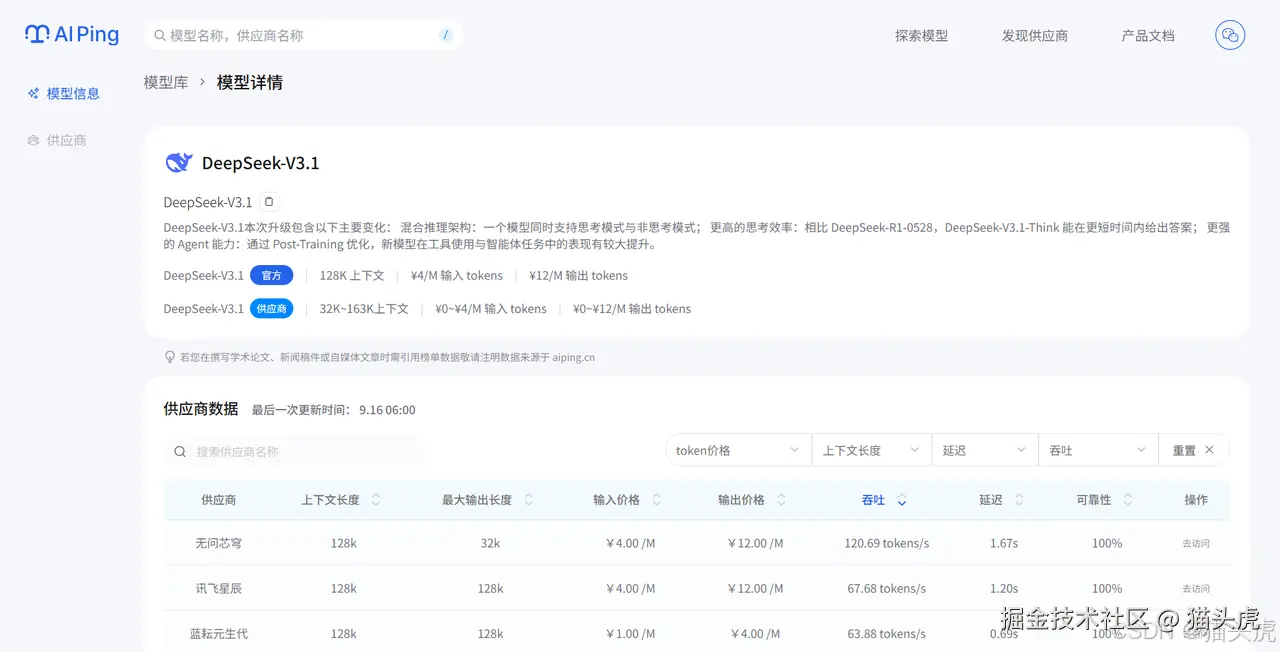The height and width of the screenshot is (652, 1280).
Task: Open the 延迟 filter dropdown
Action: (x=984, y=450)
